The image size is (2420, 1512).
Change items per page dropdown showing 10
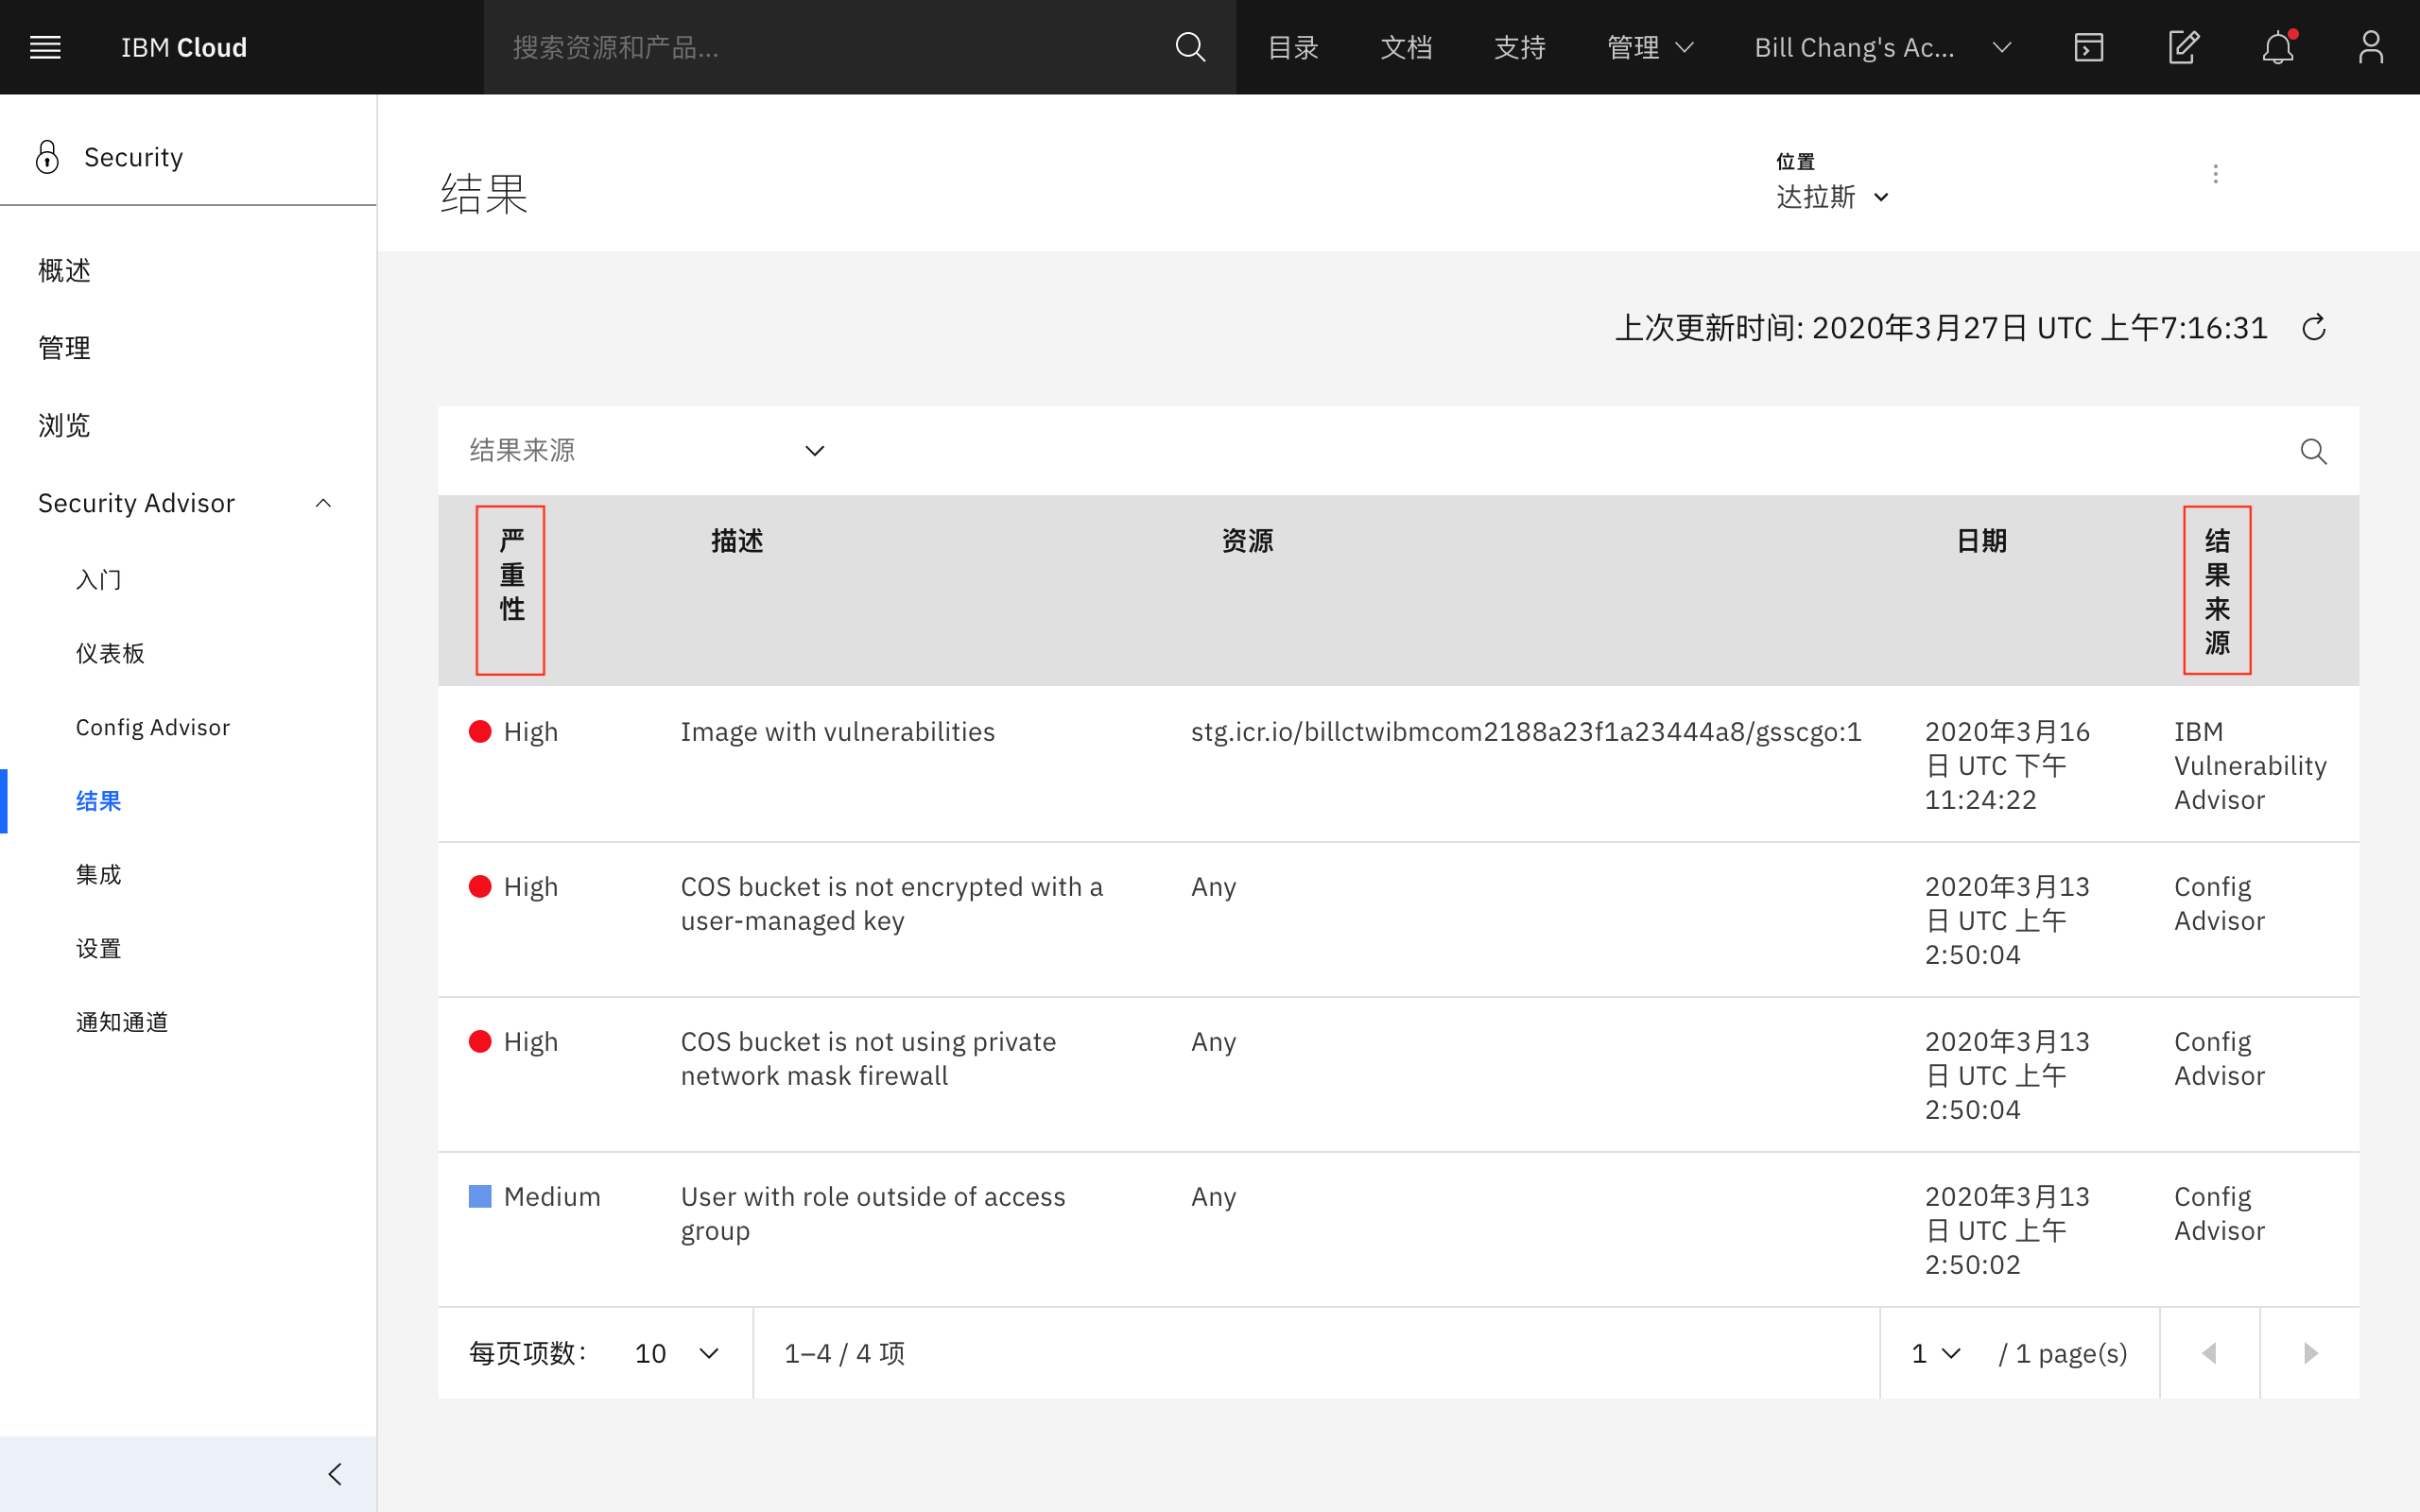tap(677, 1353)
